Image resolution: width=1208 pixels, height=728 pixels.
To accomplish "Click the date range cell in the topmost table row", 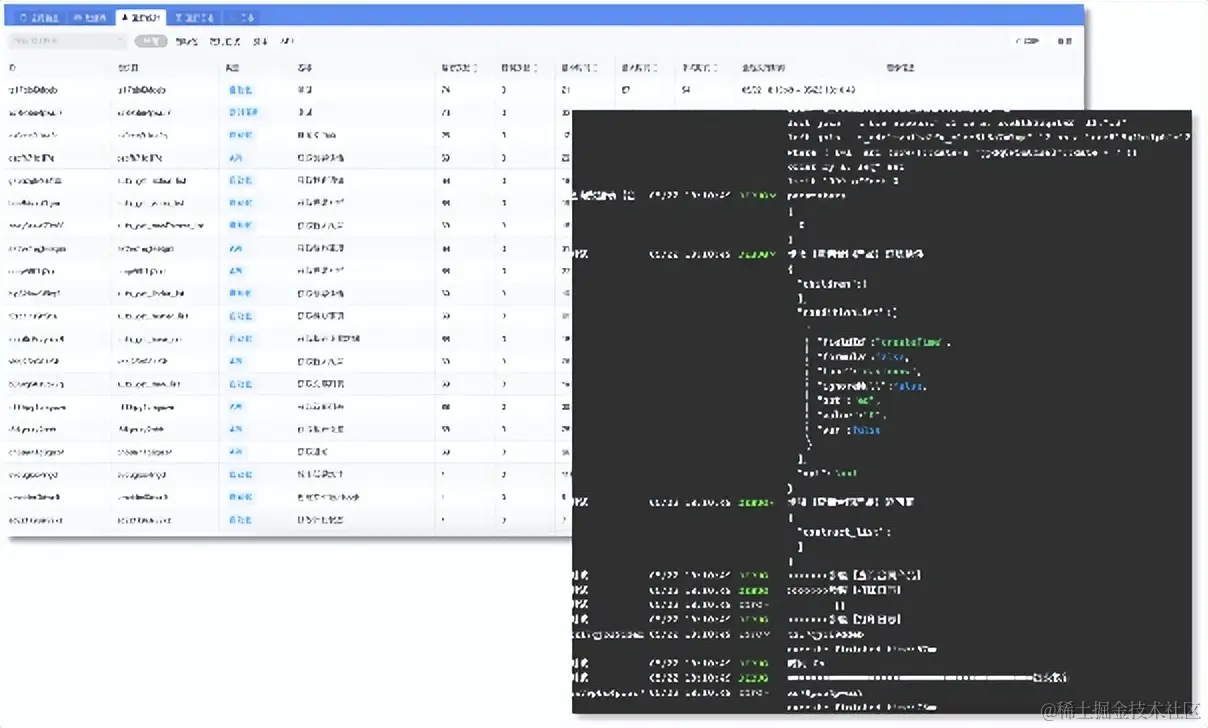I will [x=797, y=90].
